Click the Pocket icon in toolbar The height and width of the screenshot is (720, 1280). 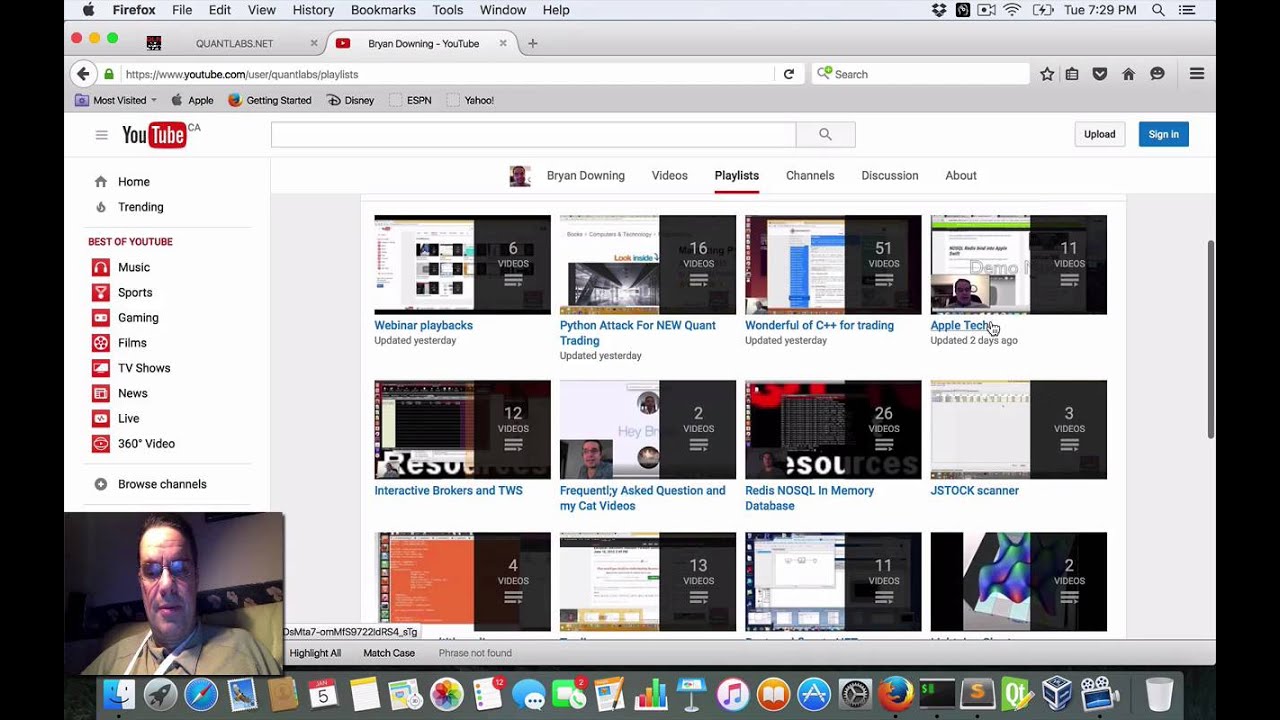tap(1100, 74)
